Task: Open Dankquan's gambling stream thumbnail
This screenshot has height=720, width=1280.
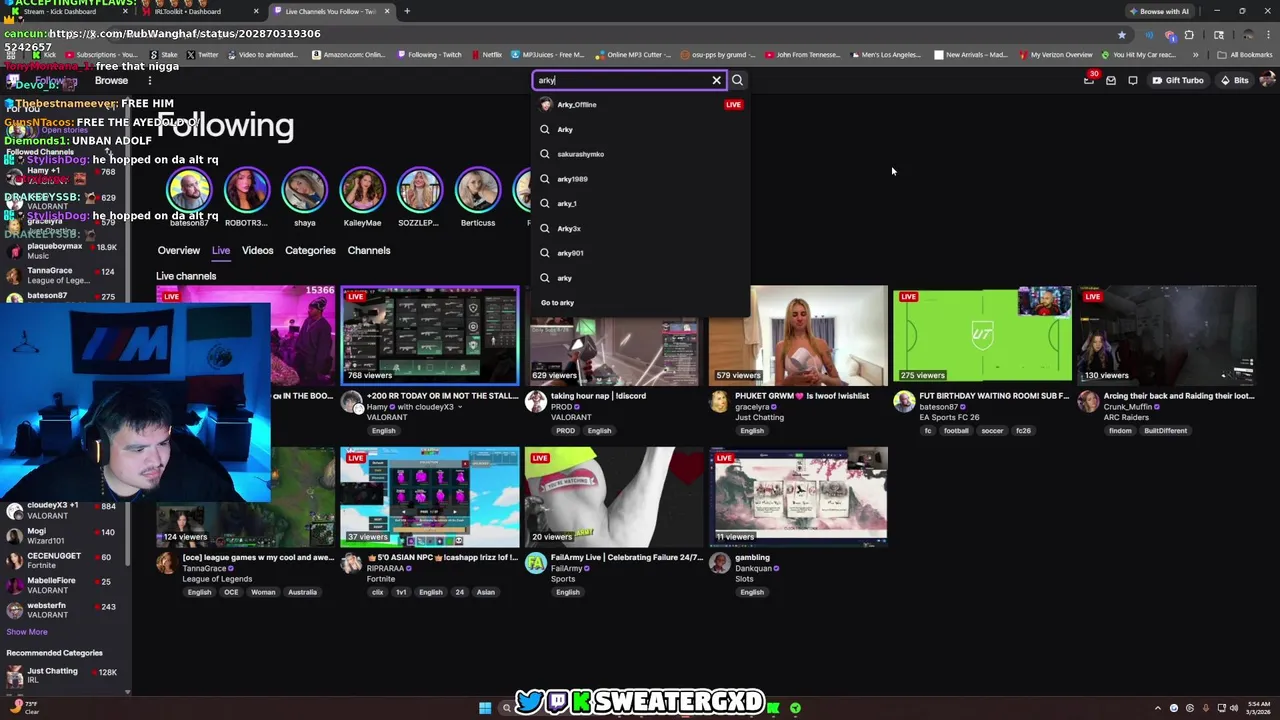Action: point(798,497)
